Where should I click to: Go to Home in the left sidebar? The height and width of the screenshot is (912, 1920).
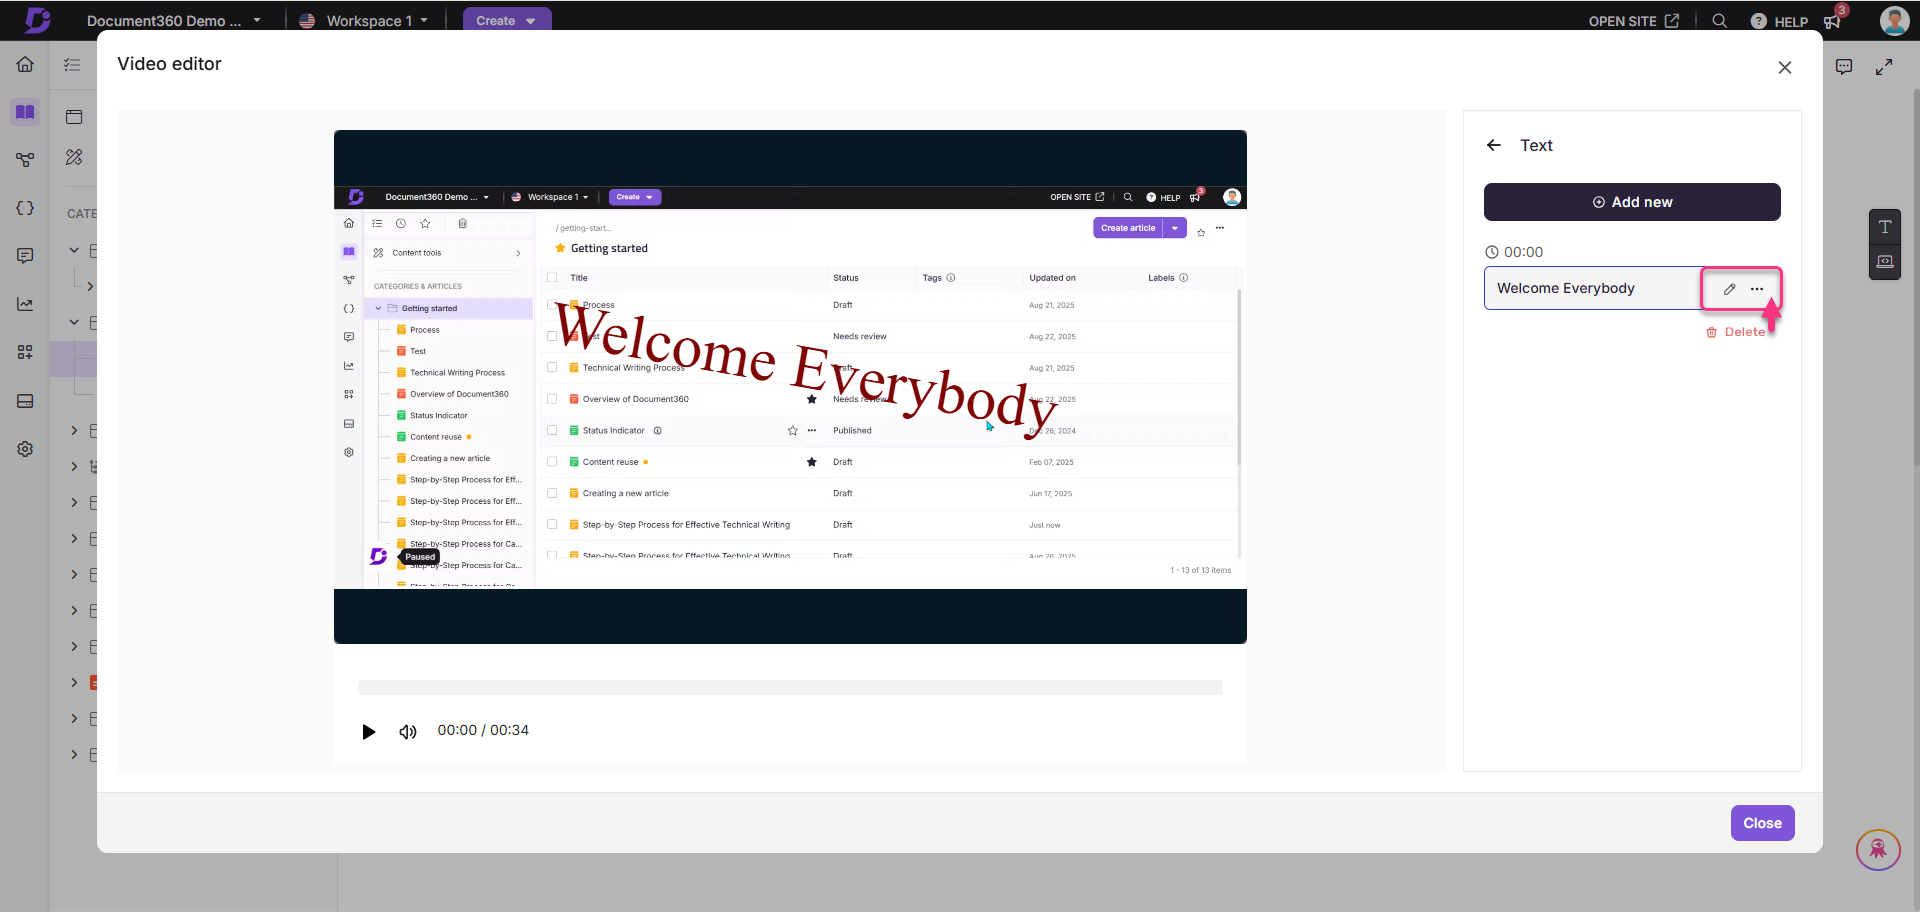click(x=25, y=64)
